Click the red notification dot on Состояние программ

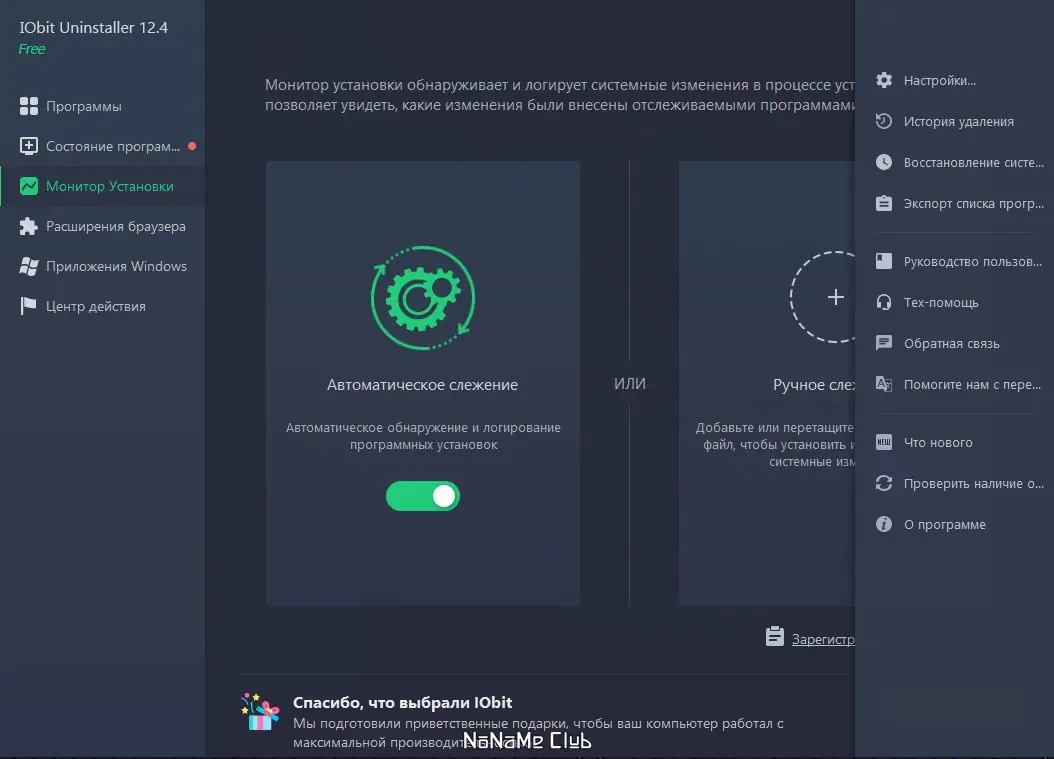(x=192, y=146)
